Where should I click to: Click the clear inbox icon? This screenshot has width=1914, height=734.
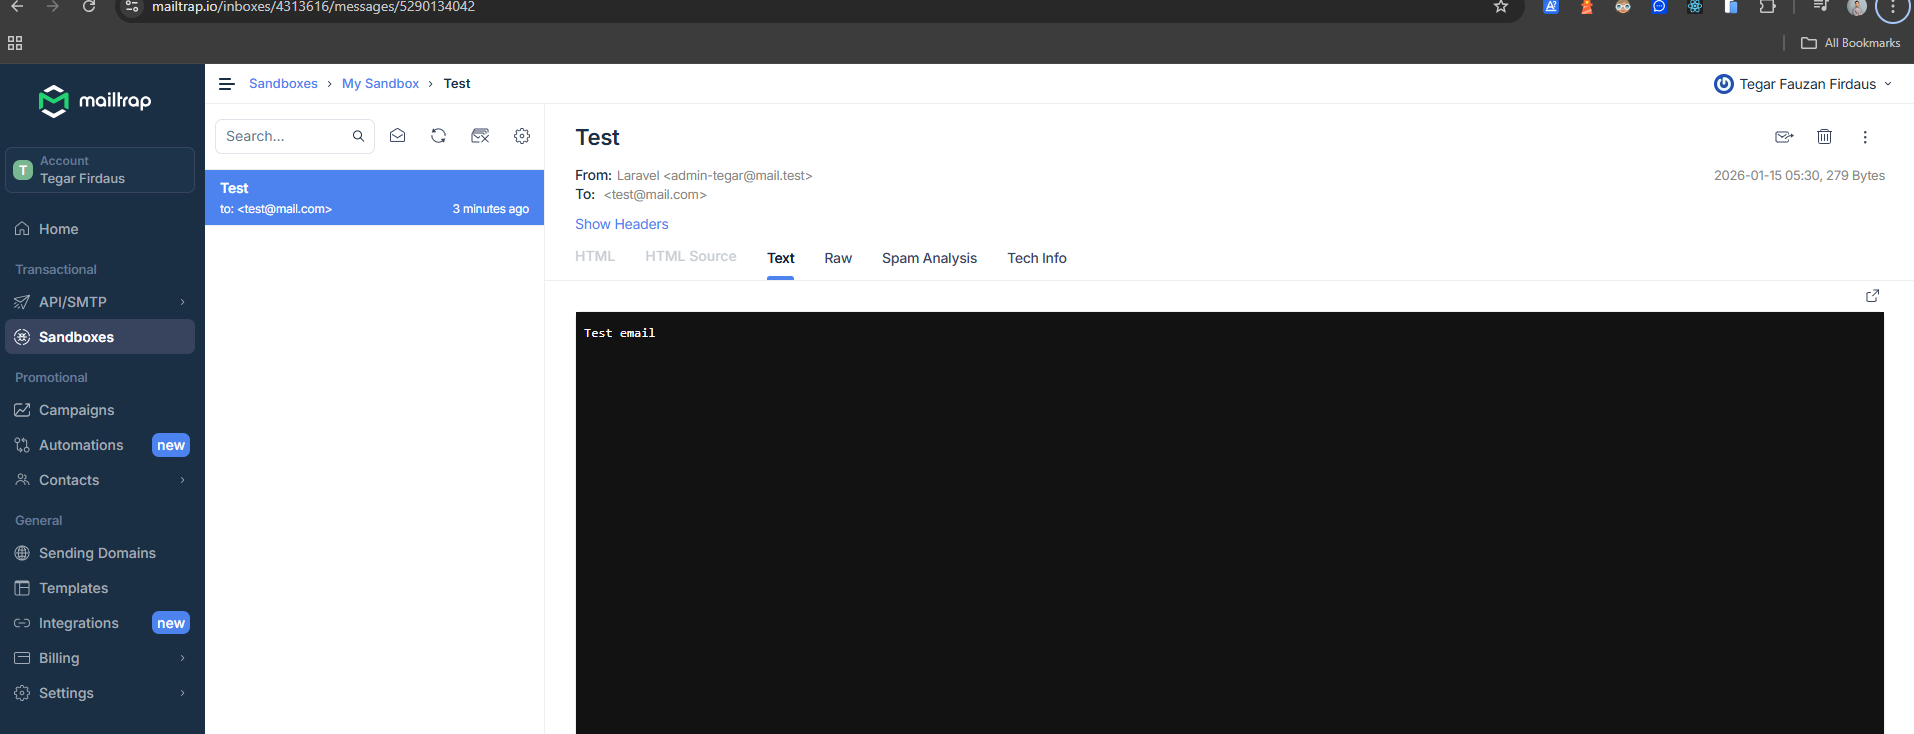[x=480, y=136]
